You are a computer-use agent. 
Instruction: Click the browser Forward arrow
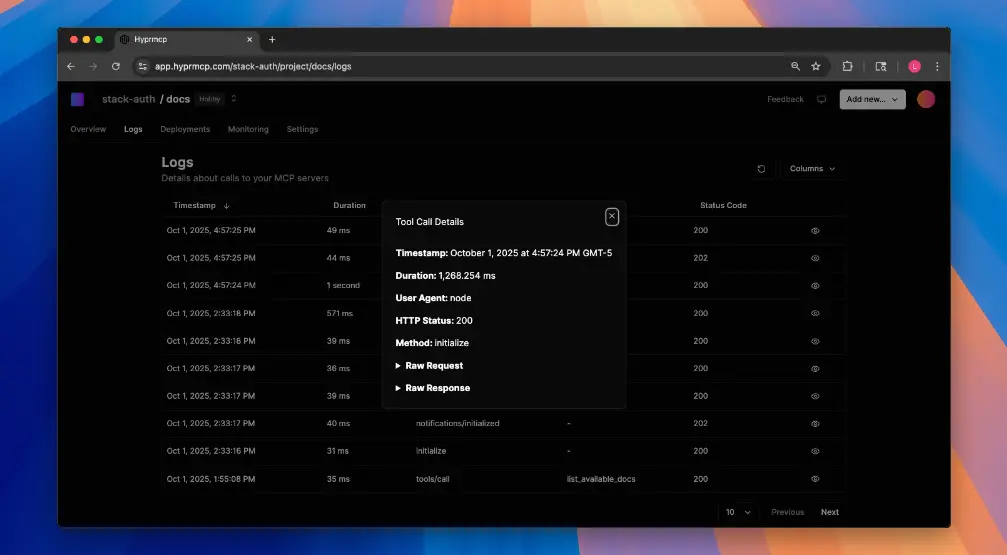tap(93, 66)
